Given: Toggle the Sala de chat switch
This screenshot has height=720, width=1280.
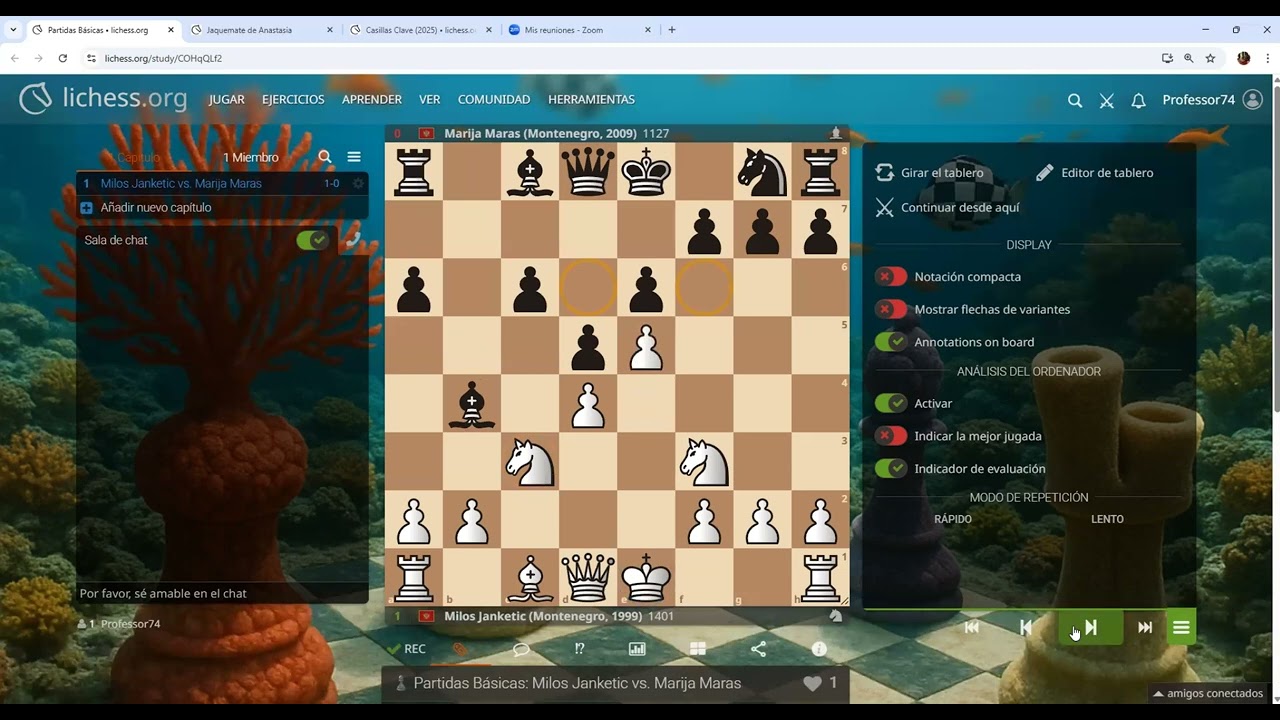Looking at the screenshot, I should tap(312, 240).
